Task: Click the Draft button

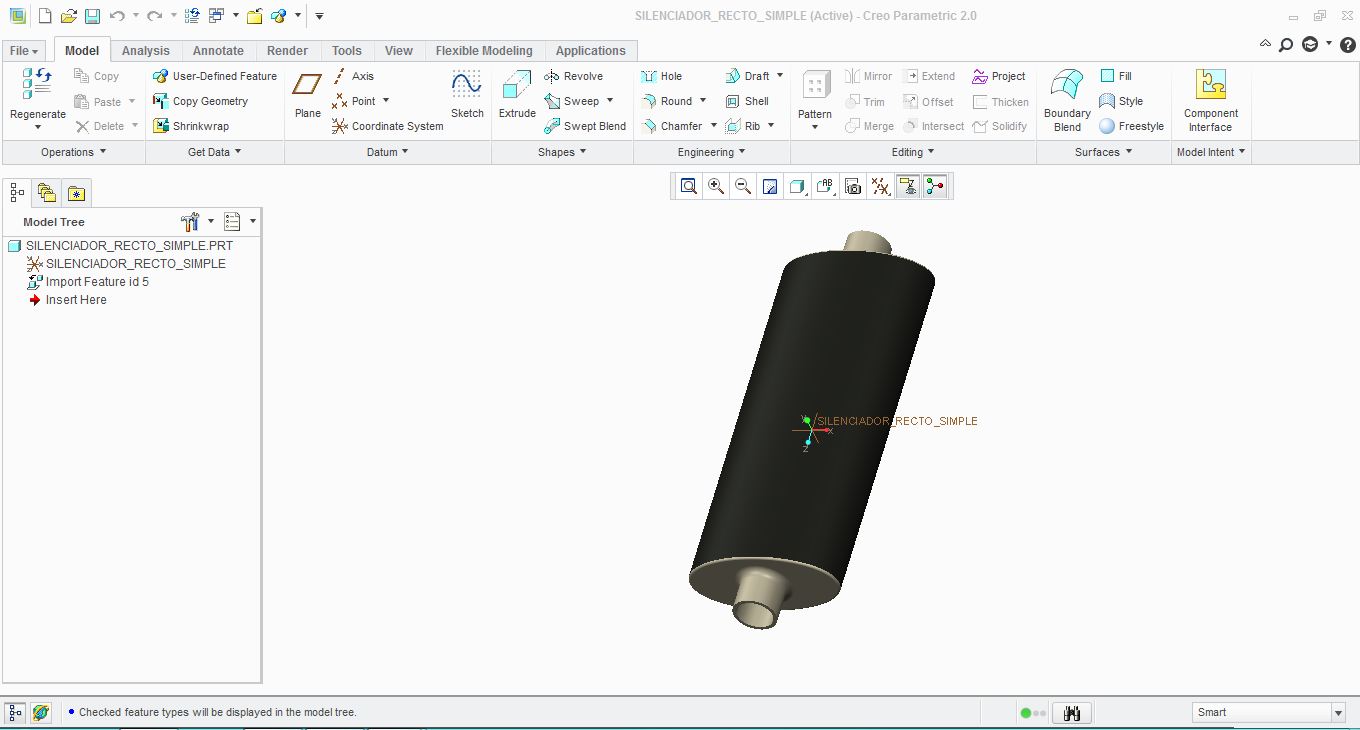Action: (747, 76)
